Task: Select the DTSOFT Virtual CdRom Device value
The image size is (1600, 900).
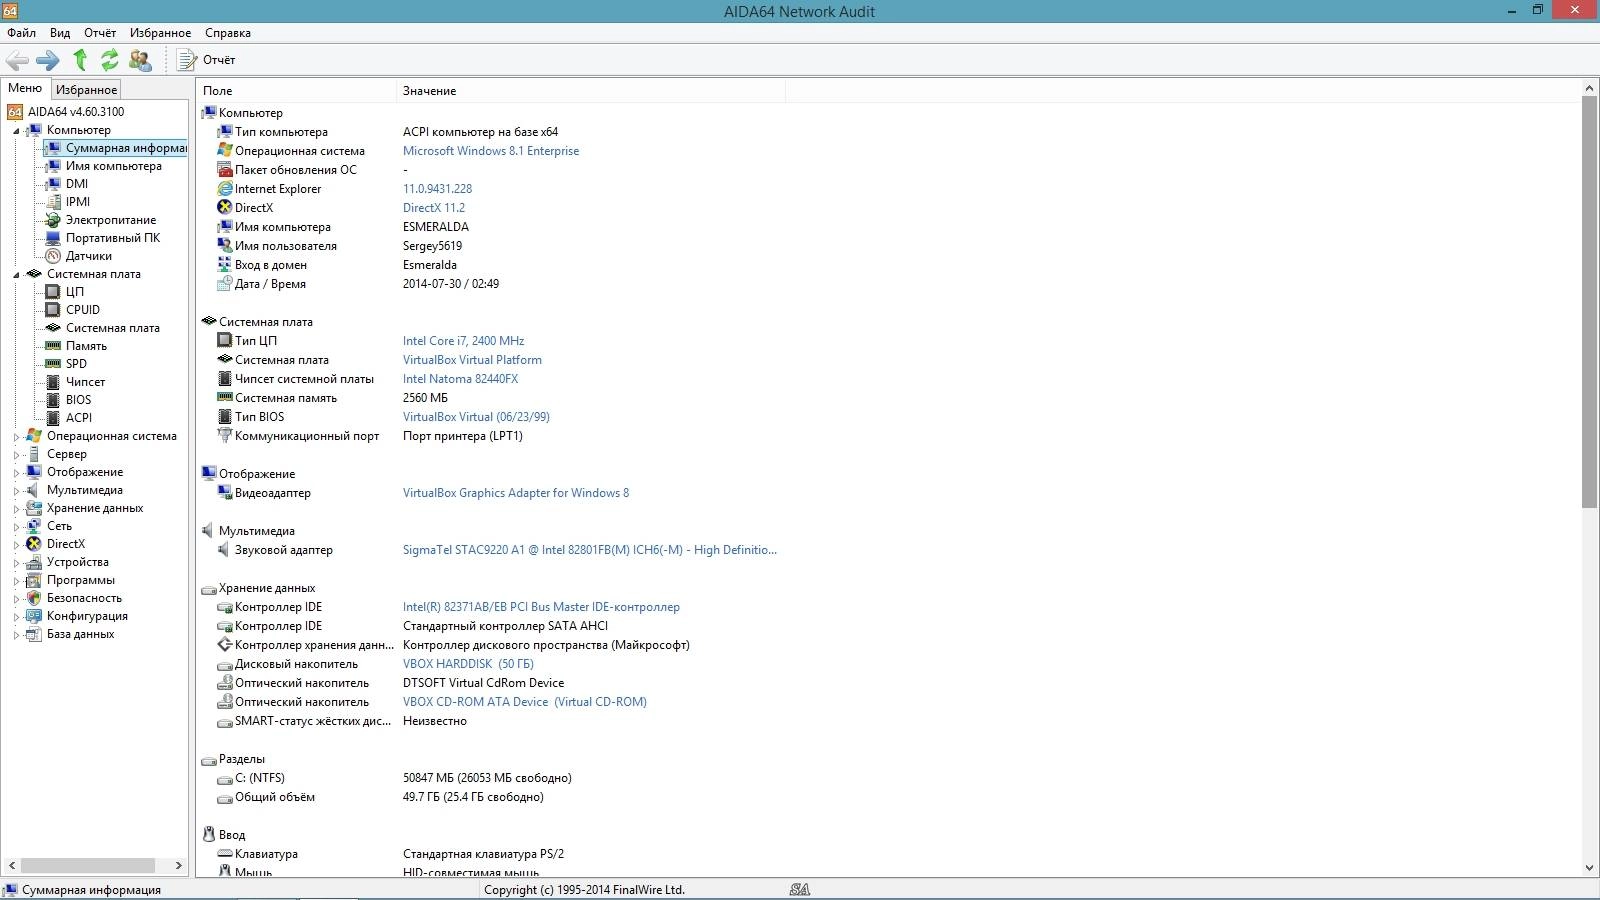Action: [x=483, y=683]
